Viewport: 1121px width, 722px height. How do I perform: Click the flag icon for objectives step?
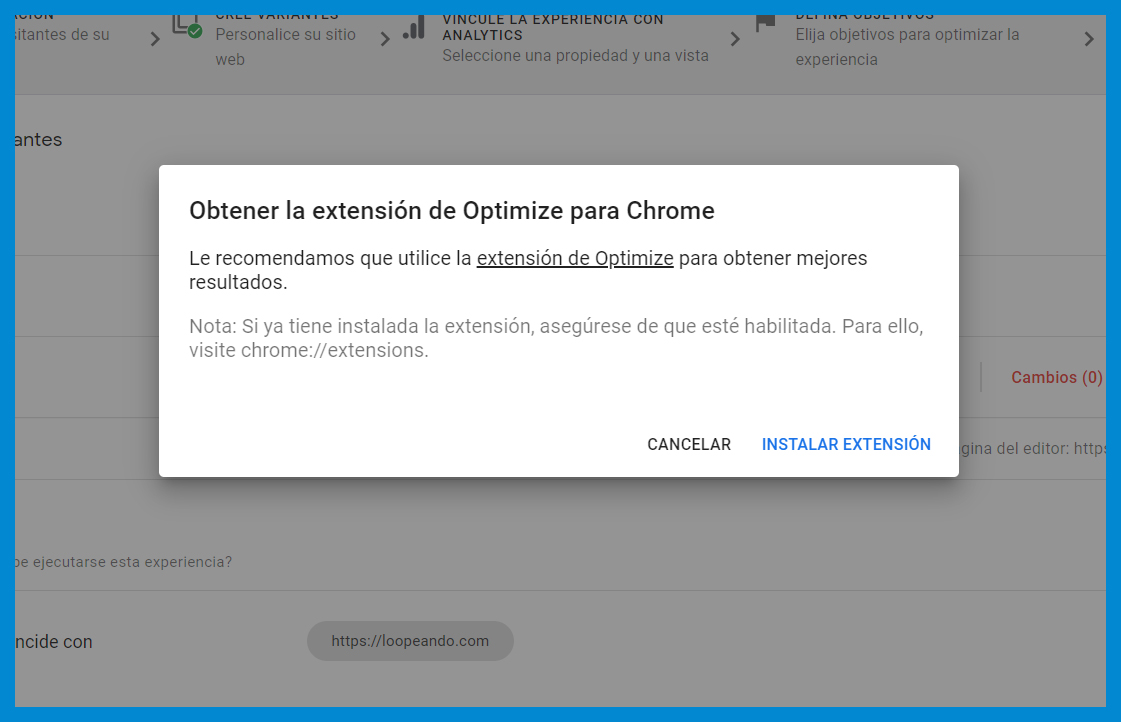coord(766,23)
